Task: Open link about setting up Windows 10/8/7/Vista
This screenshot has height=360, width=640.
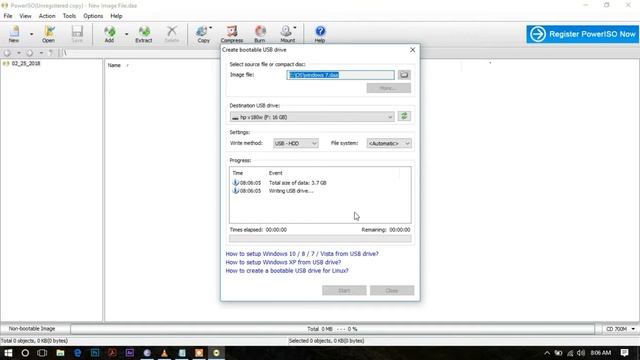Action: (x=302, y=254)
